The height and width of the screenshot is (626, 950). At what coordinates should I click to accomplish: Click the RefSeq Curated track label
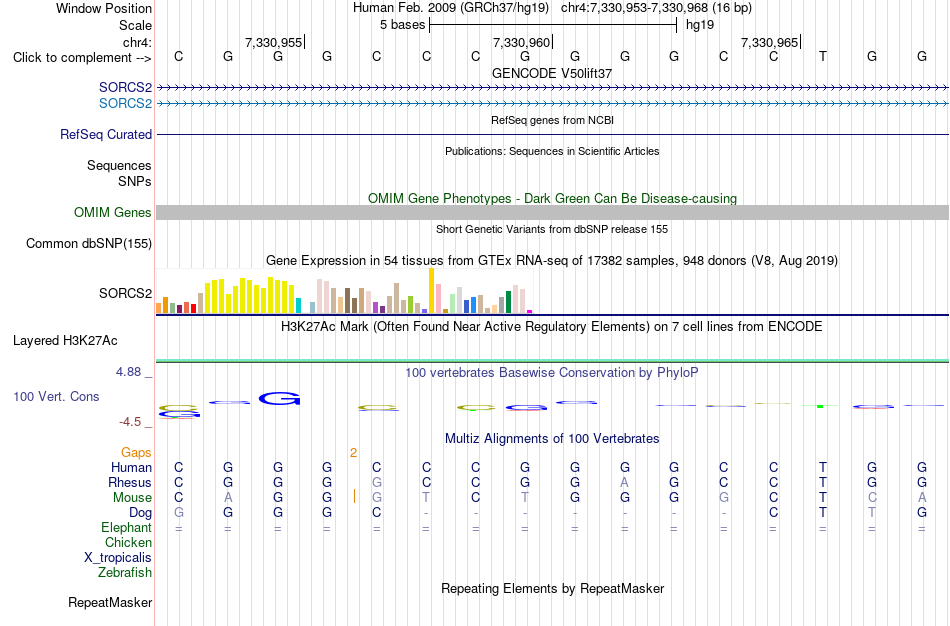coord(106,135)
